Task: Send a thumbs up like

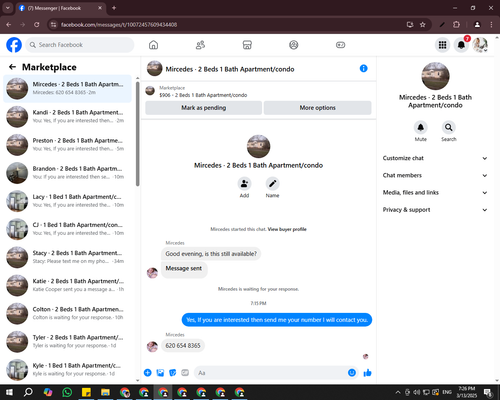Action: click(x=367, y=373)
